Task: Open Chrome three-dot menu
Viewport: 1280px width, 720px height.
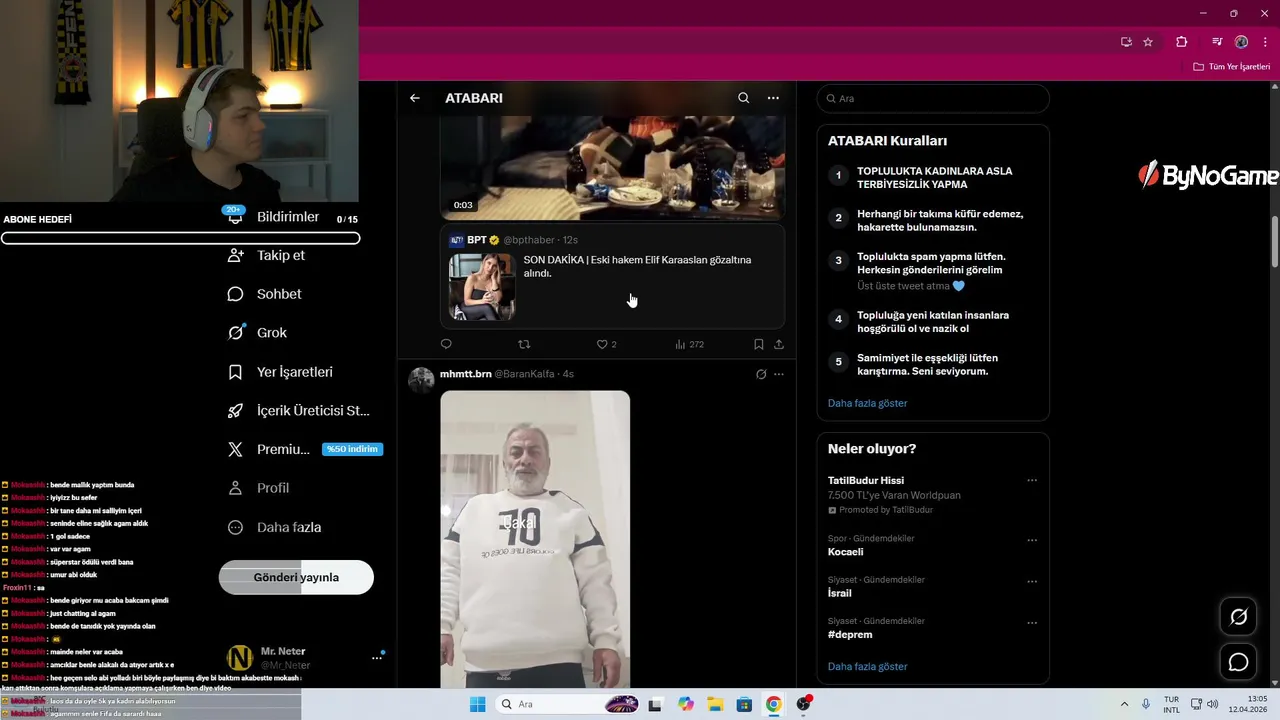Action: 1265,42
